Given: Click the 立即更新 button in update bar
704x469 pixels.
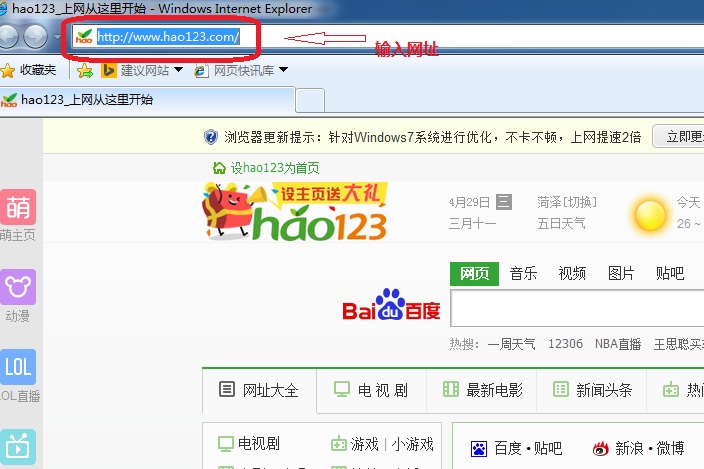Looking at the screenshot, I should (679, 136).
